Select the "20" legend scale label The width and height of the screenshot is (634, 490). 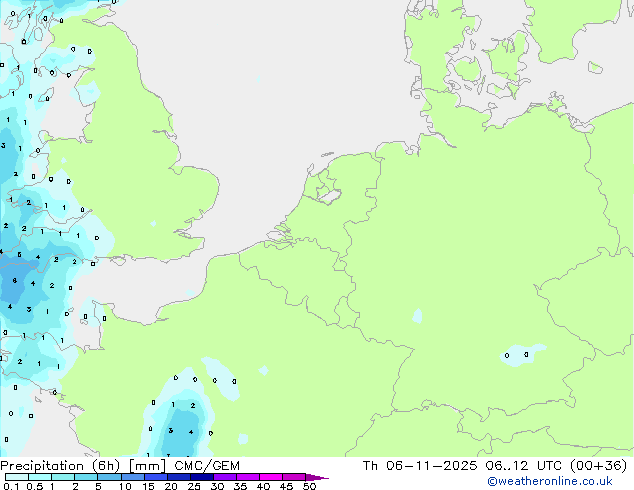click(x=171, y=486)
